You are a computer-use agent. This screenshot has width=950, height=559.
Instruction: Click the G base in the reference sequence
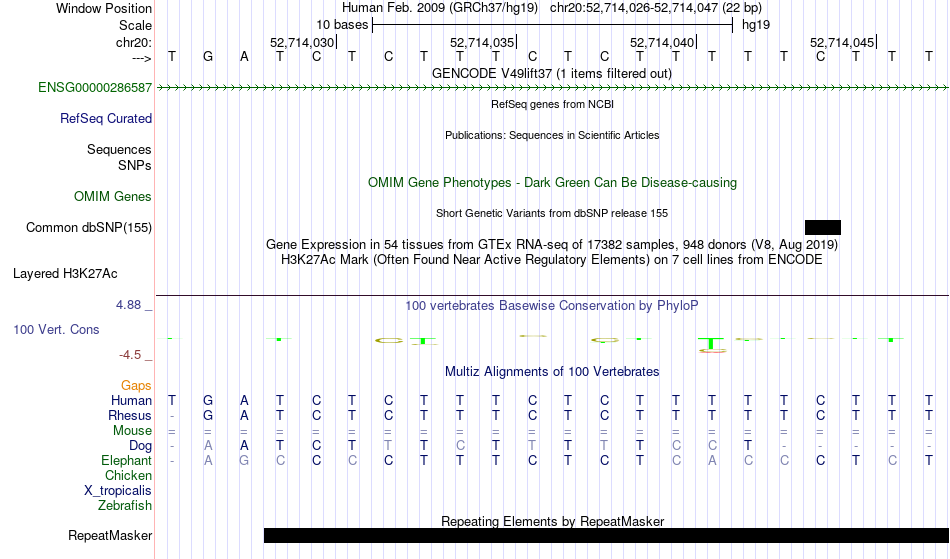coord(208,57)
